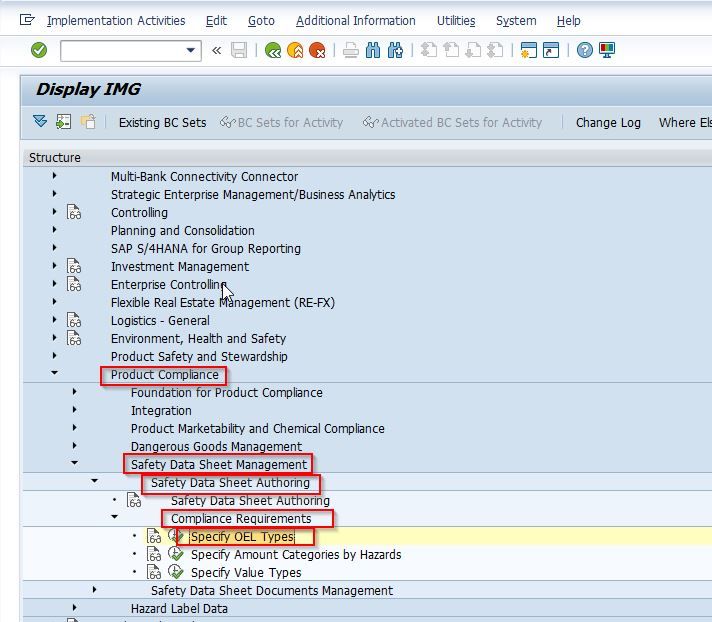Viewport: 712px width, 622px height.
Task: Execute the Specify OEL Types activity icon
Action: tap(176, 537)
